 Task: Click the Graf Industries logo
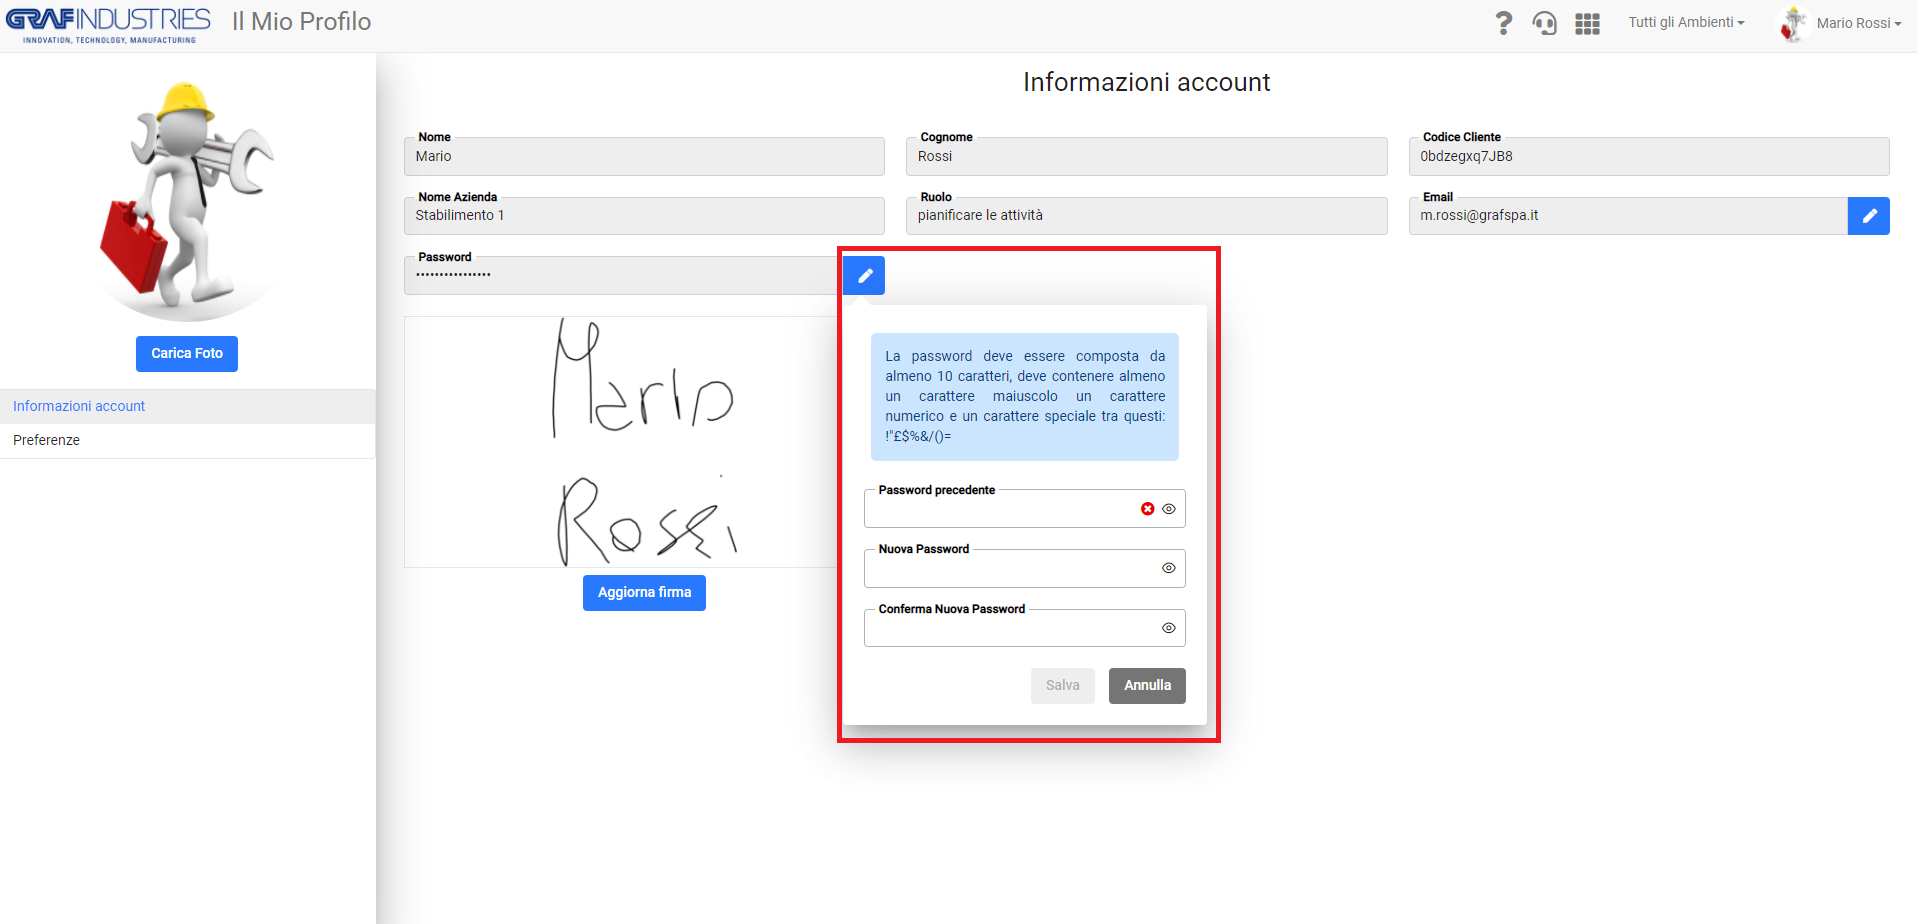[x=108, y=25]
